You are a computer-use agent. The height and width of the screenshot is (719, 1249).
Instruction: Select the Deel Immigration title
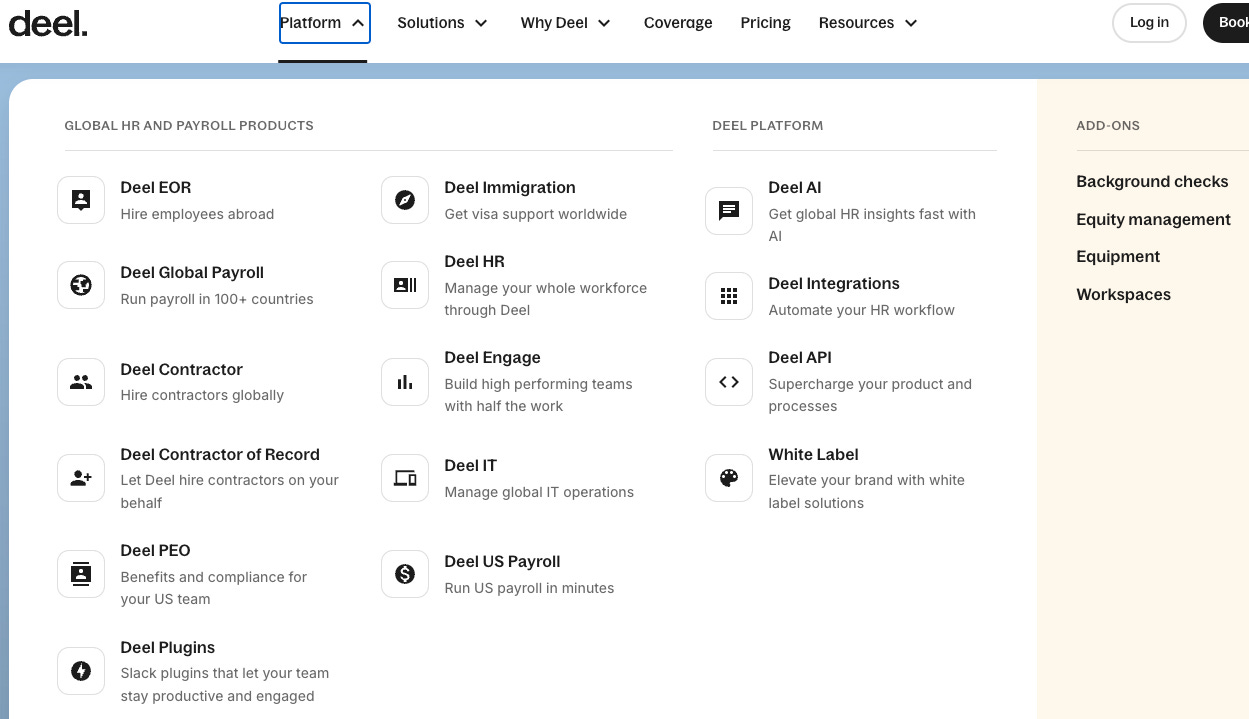[x=510, y=188]
